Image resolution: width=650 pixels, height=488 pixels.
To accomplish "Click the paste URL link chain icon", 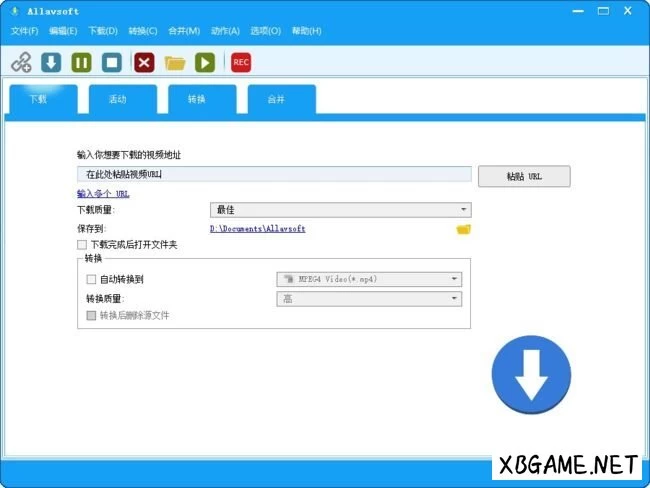I will pos(21,62).
